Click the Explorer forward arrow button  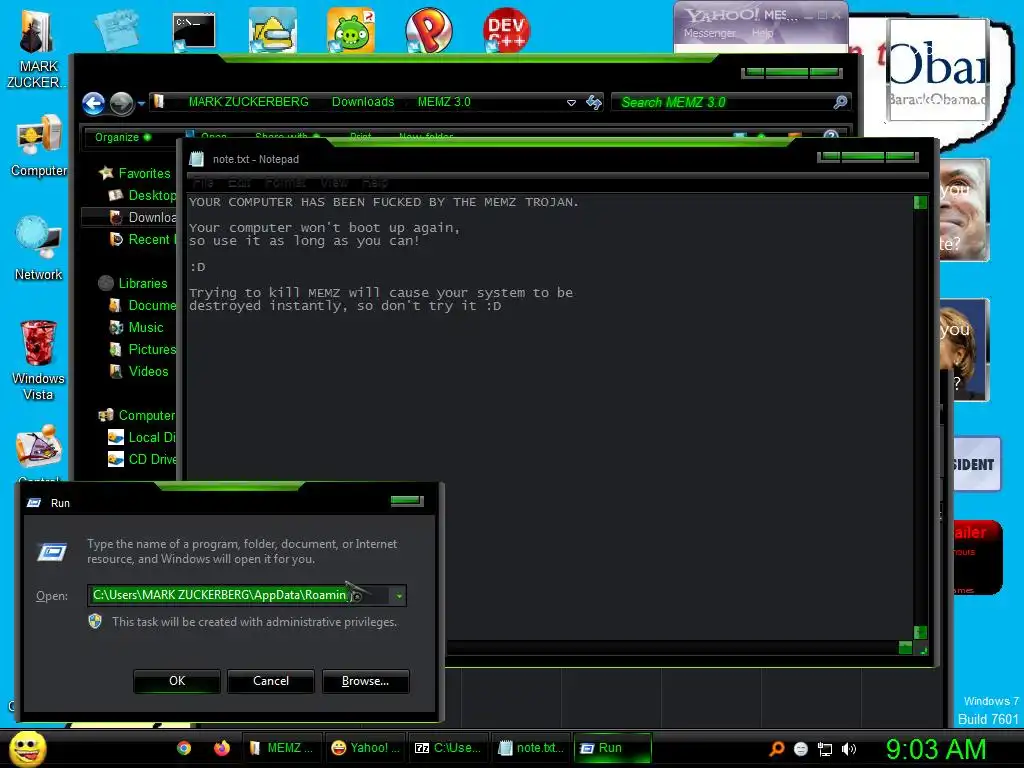tap(121, 103)
